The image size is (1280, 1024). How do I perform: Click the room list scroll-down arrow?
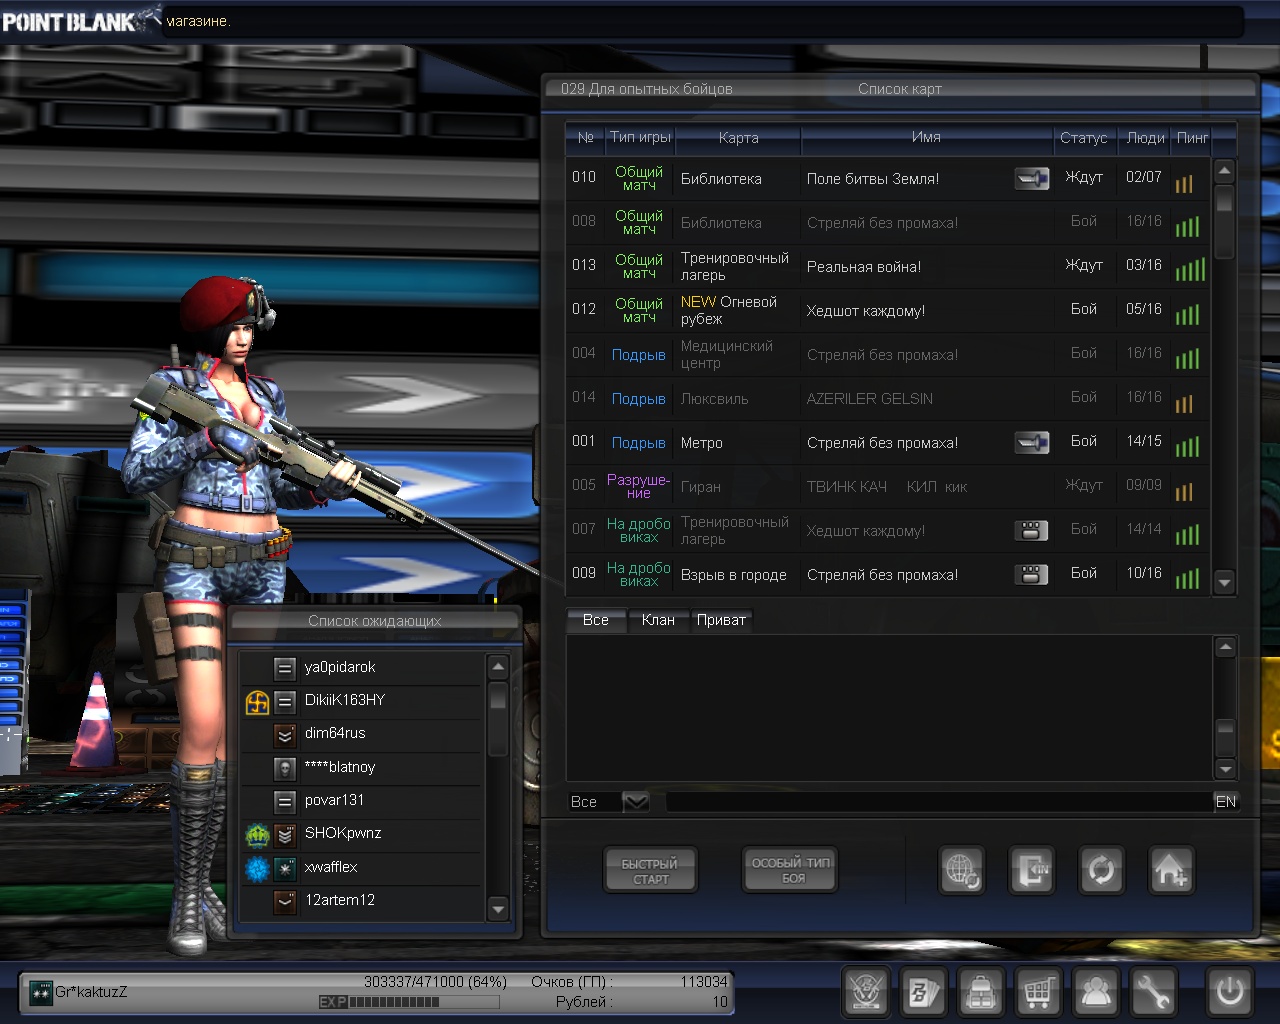click(x=1224, y=581)
